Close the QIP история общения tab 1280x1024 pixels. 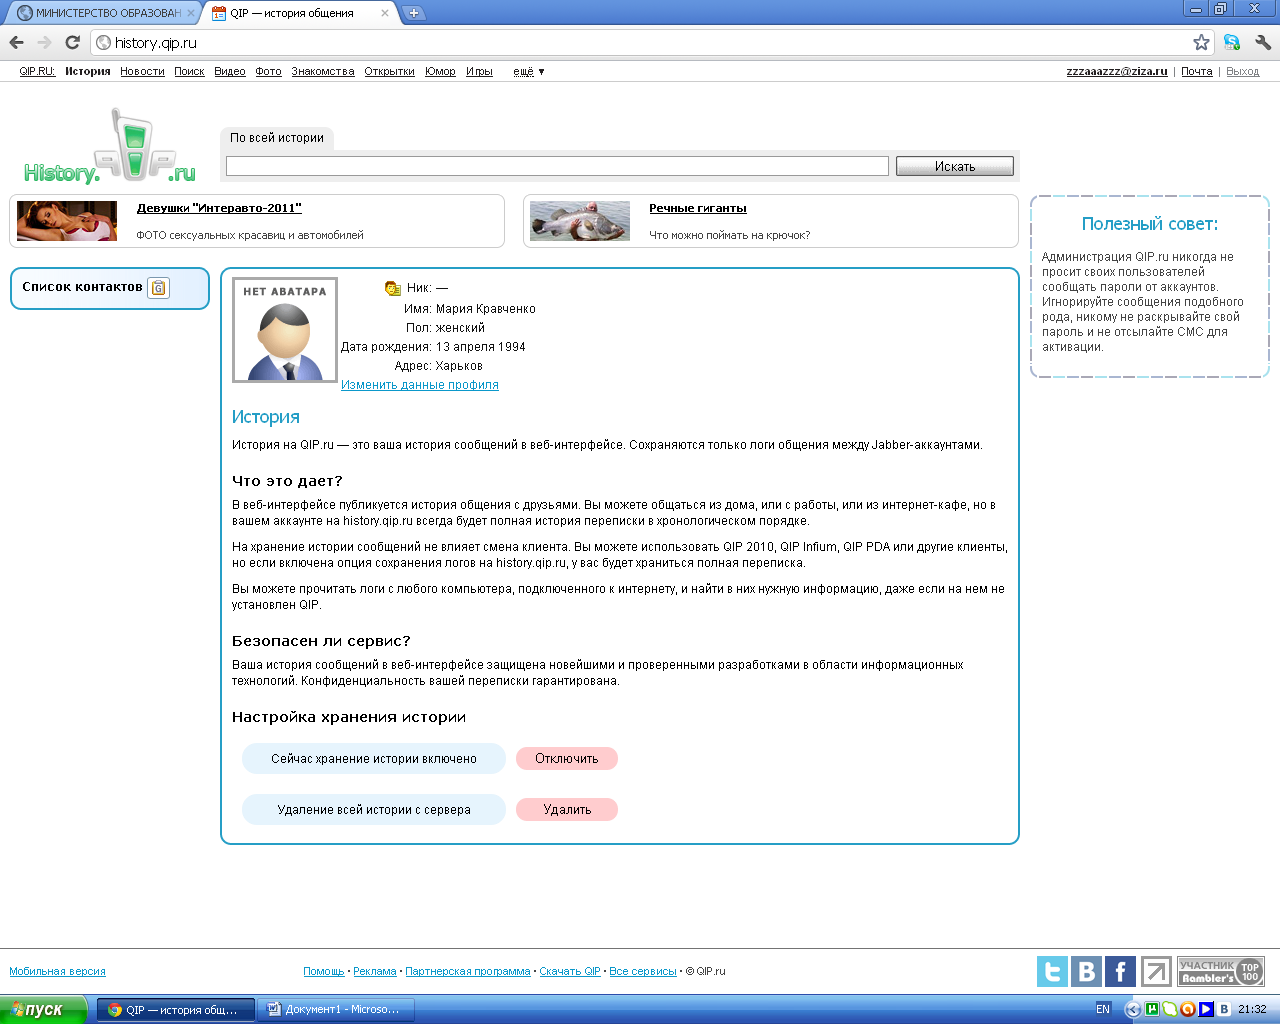pyautogui.click(x=385, y=13)
